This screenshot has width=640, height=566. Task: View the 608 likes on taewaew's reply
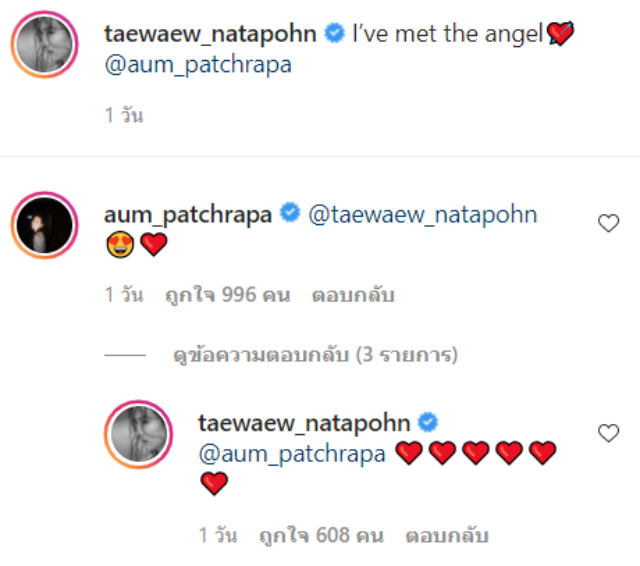point(321,535)
